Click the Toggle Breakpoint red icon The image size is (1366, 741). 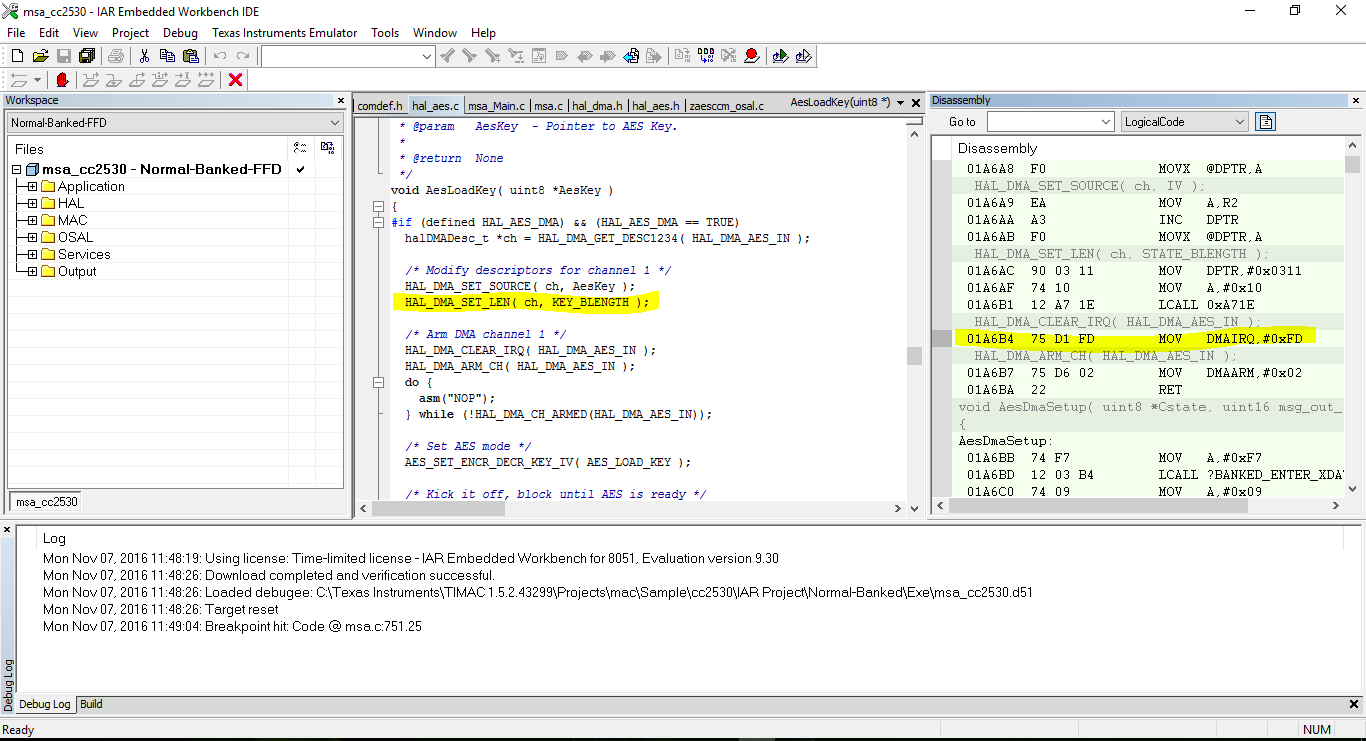point(751,56)
